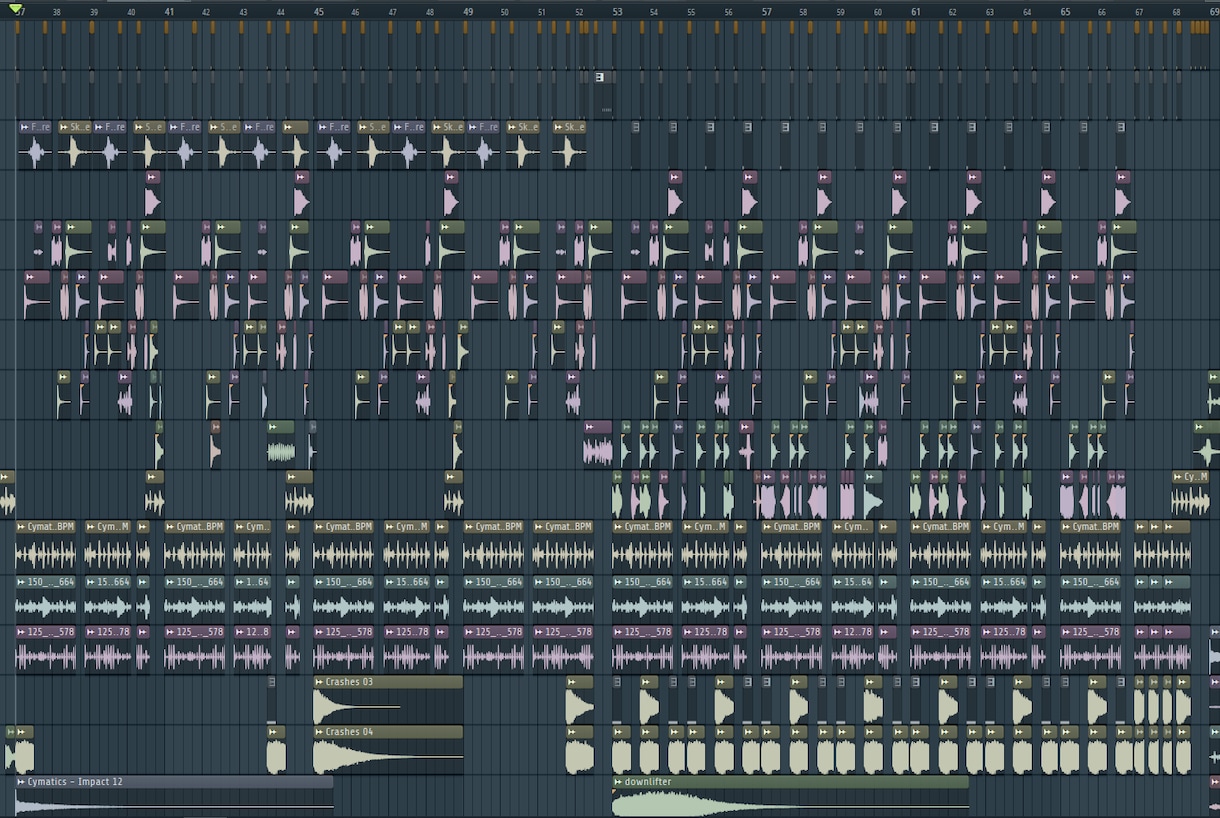Viewport: 1220px width, 818px height.
Task: Set the playhead at bar 56
Action: coord(729,12)
